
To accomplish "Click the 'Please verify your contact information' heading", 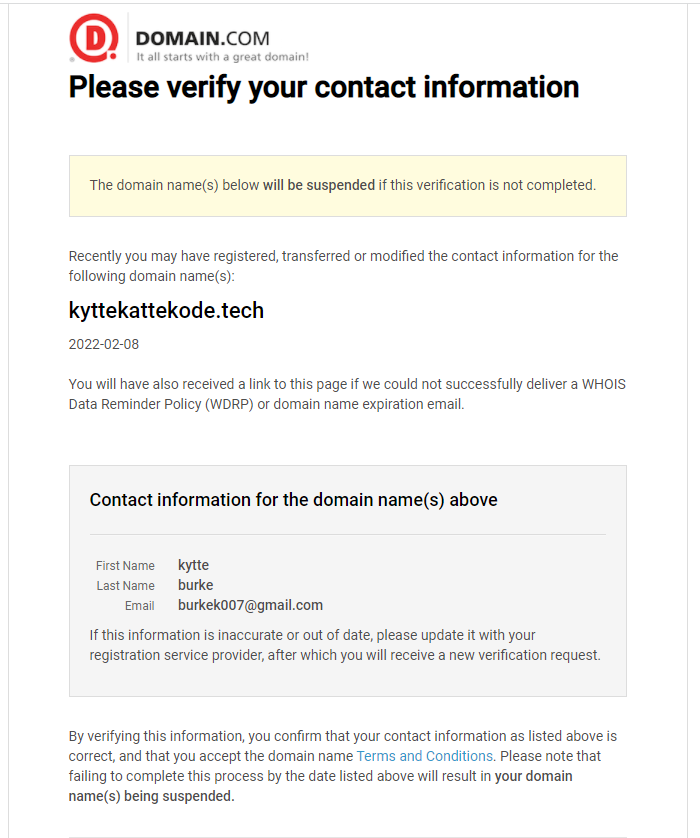I will [x=324, y=87].
